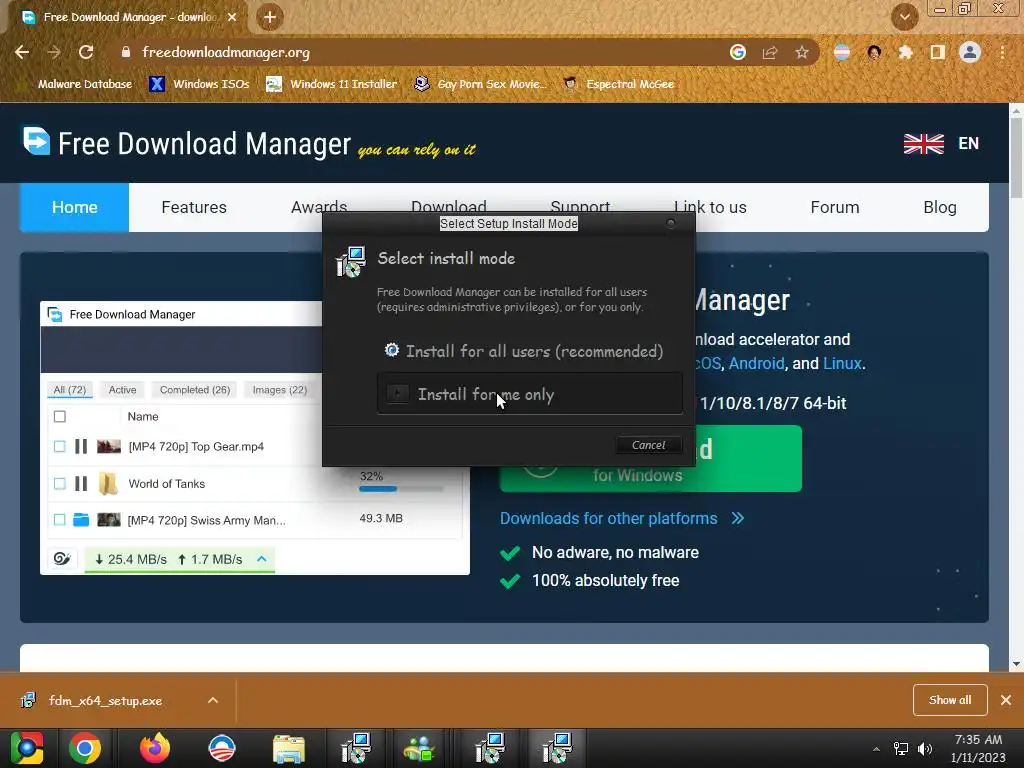Open the Extensions puzzle piece icon
The width and height of the screenshot is (1024, 768).
click(905, 52)
